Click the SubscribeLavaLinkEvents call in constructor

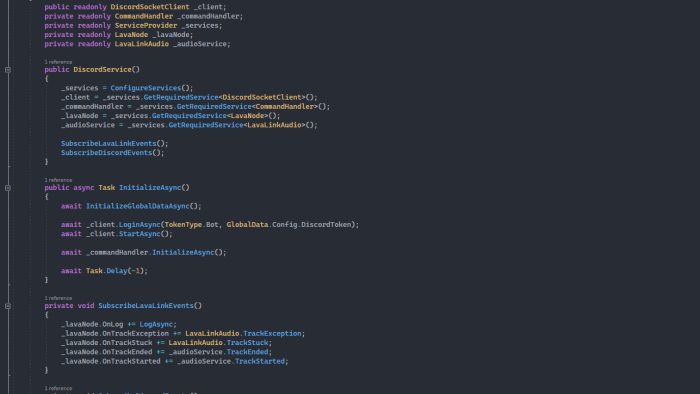click(x=108, y=143)
